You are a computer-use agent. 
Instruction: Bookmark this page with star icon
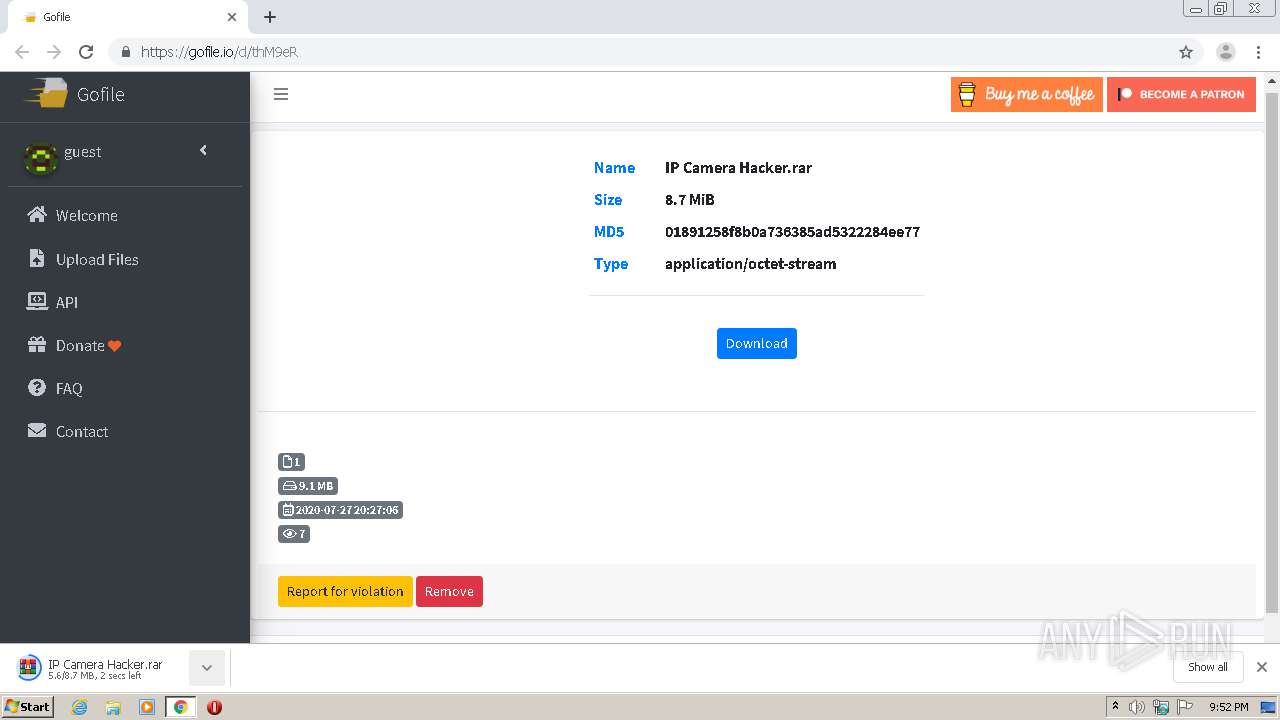1186,52
